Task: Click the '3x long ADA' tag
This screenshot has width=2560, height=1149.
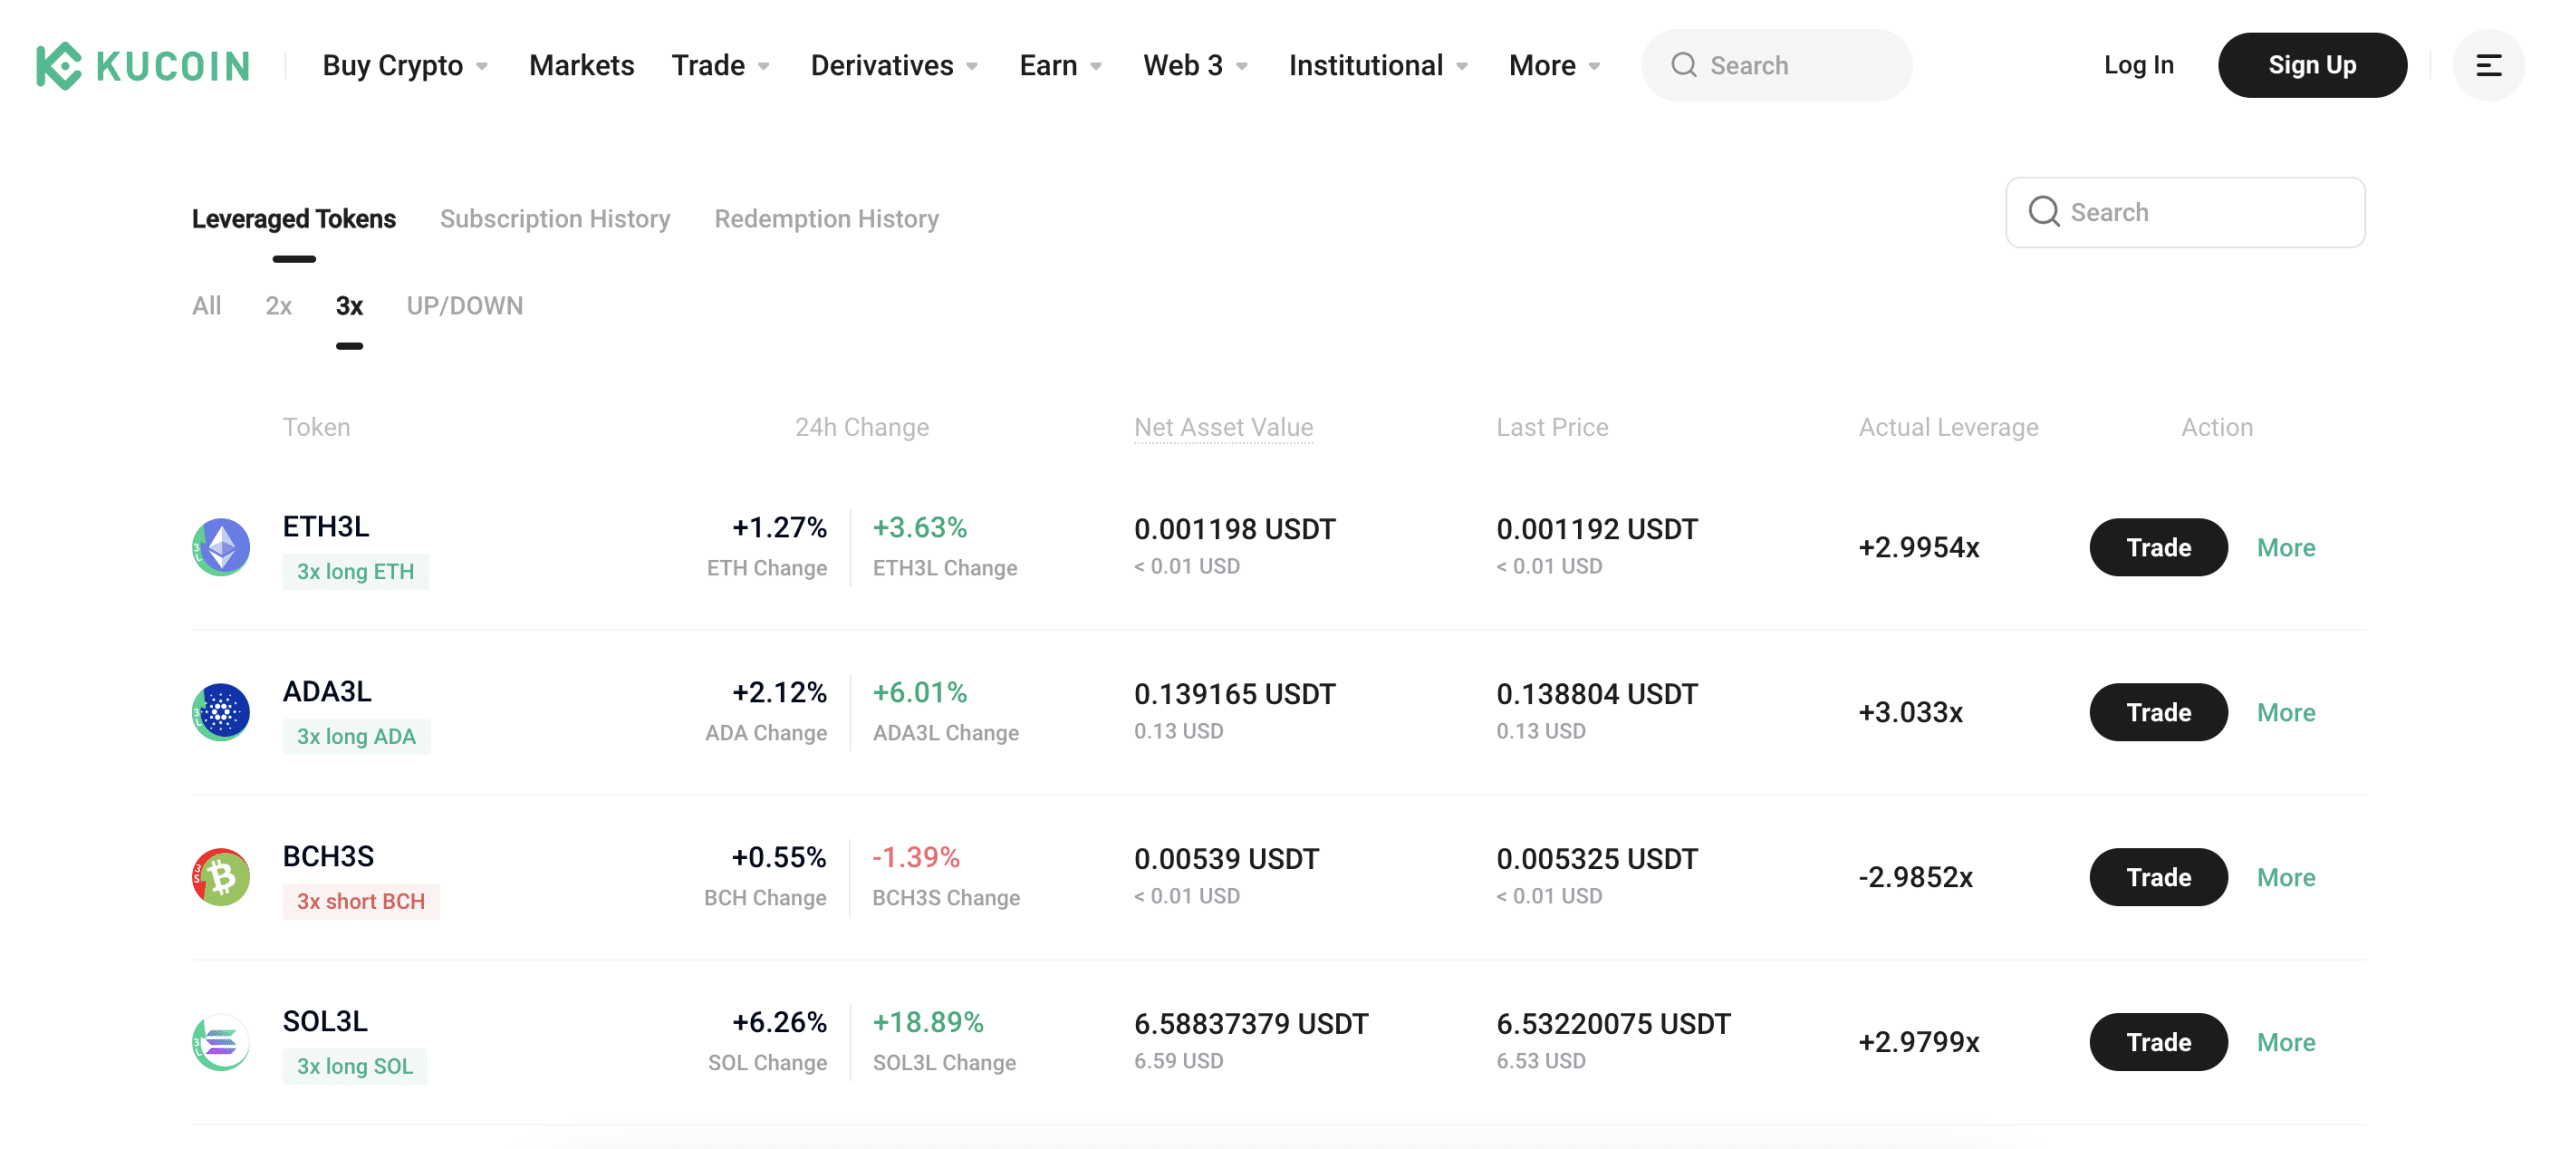Action: tap(356, 737)
